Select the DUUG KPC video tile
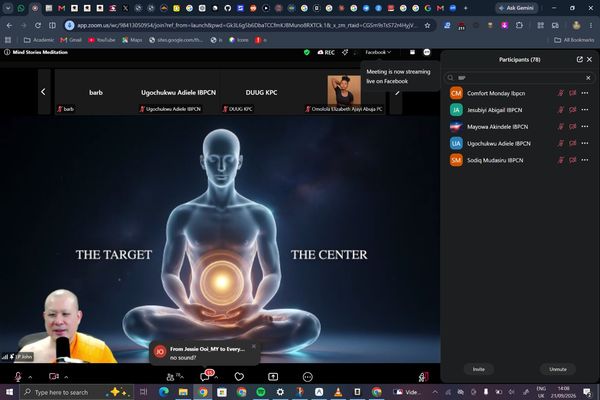The image size is (600, 400). 261,92
